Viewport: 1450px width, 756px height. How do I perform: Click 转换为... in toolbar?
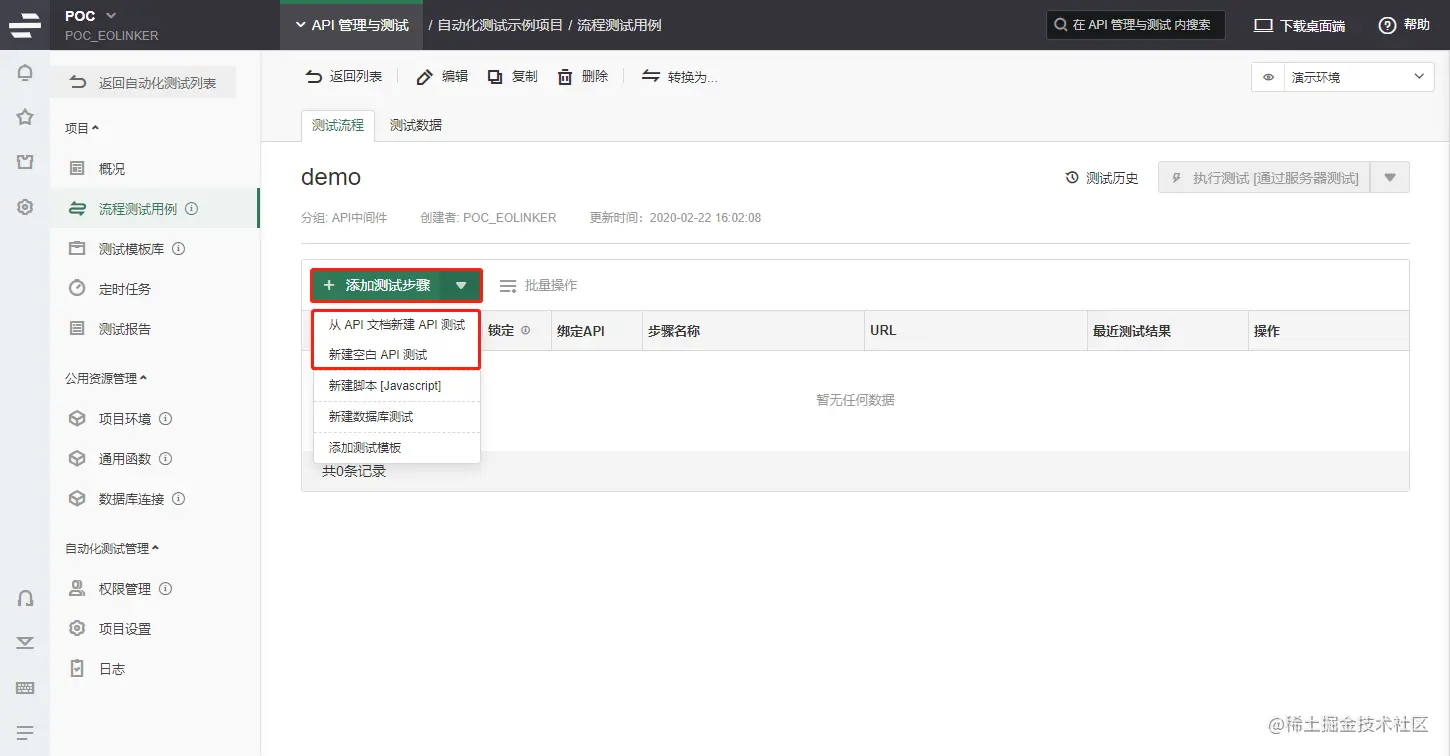click(x=680, y=76)
